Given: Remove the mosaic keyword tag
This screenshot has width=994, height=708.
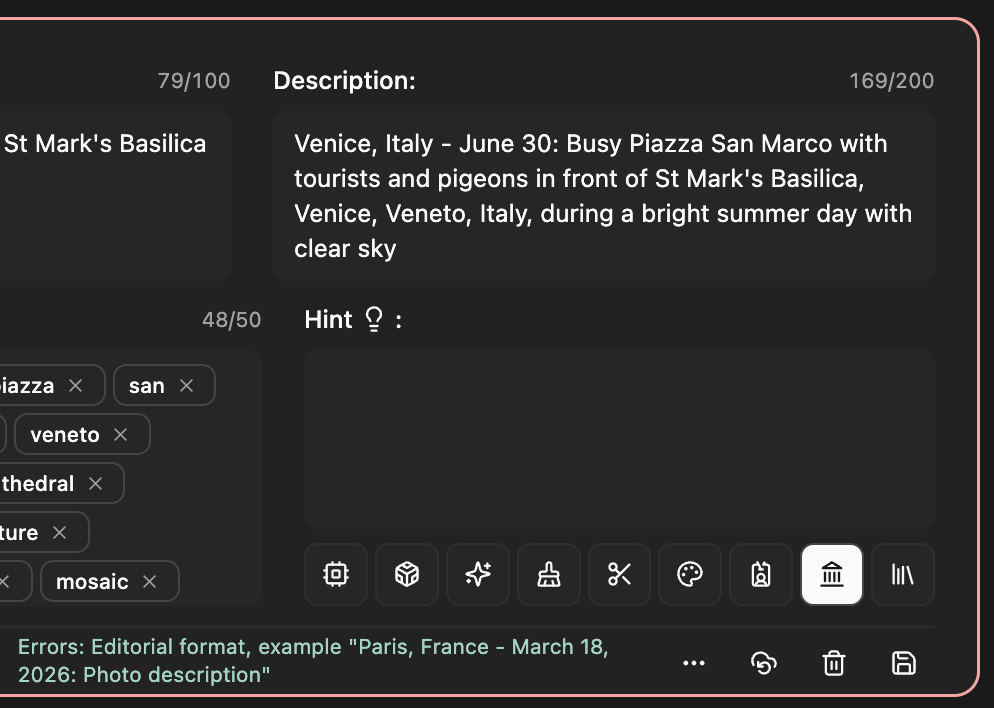Looking at the screenshot, I should click(149, 581).
